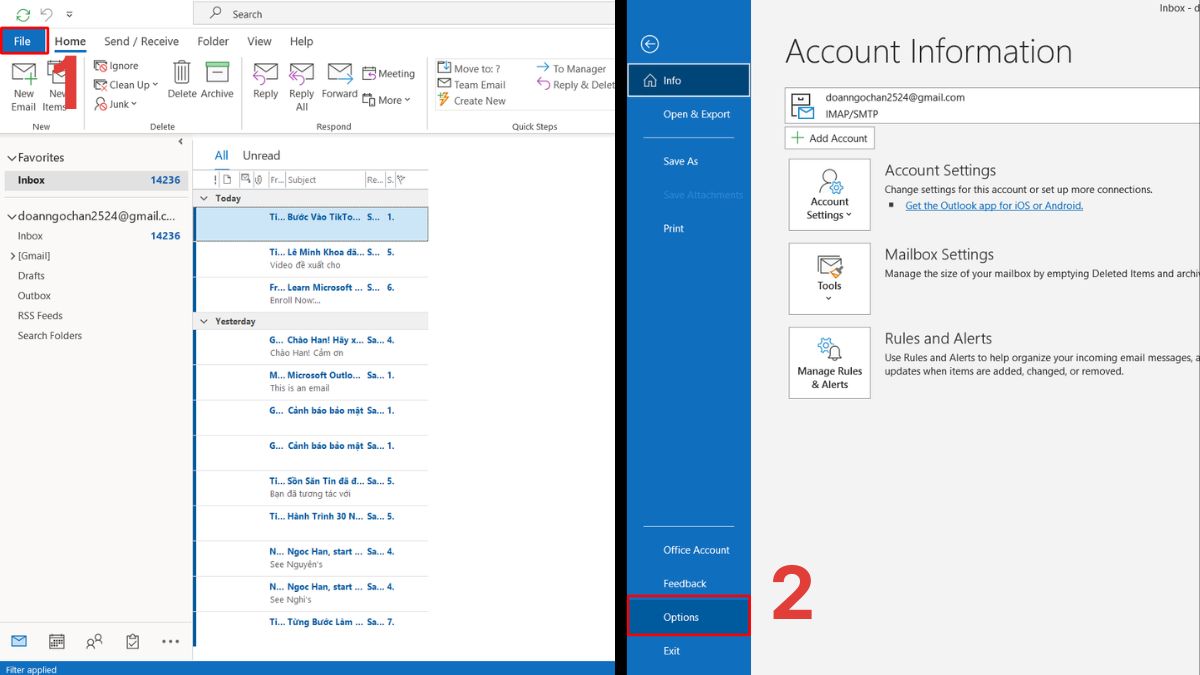Show All messages filter
This screenshot has height=675, width=1200.
click(222, 155)
